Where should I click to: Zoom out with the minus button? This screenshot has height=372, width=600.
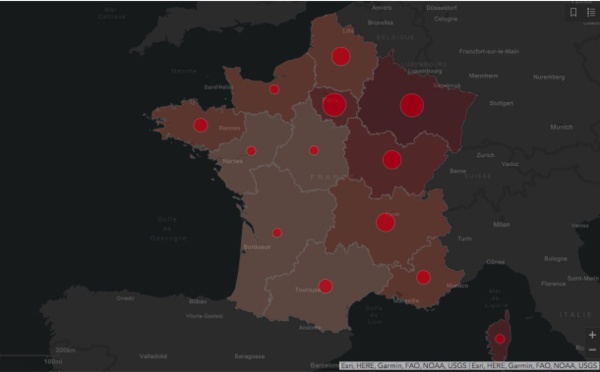592,349
